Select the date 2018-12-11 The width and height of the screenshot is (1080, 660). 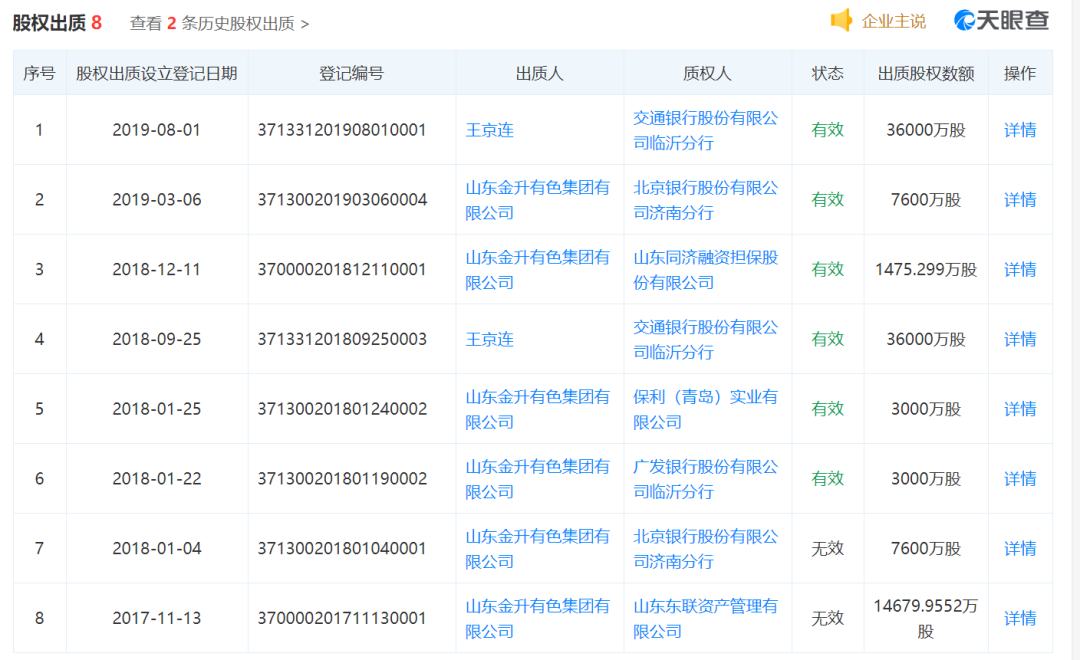click(x=157, y=269)
